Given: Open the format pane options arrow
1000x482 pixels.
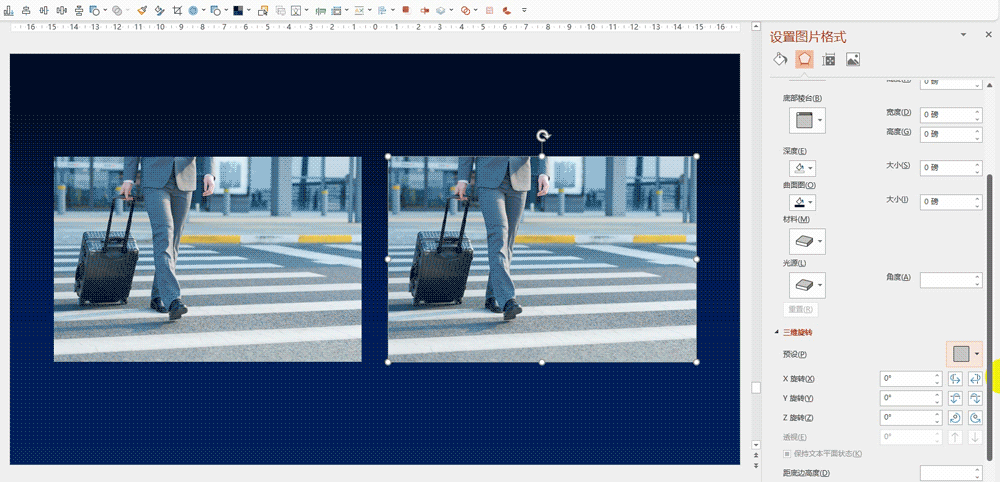Looking at the screenshot, I should click(x=963, y=35).
